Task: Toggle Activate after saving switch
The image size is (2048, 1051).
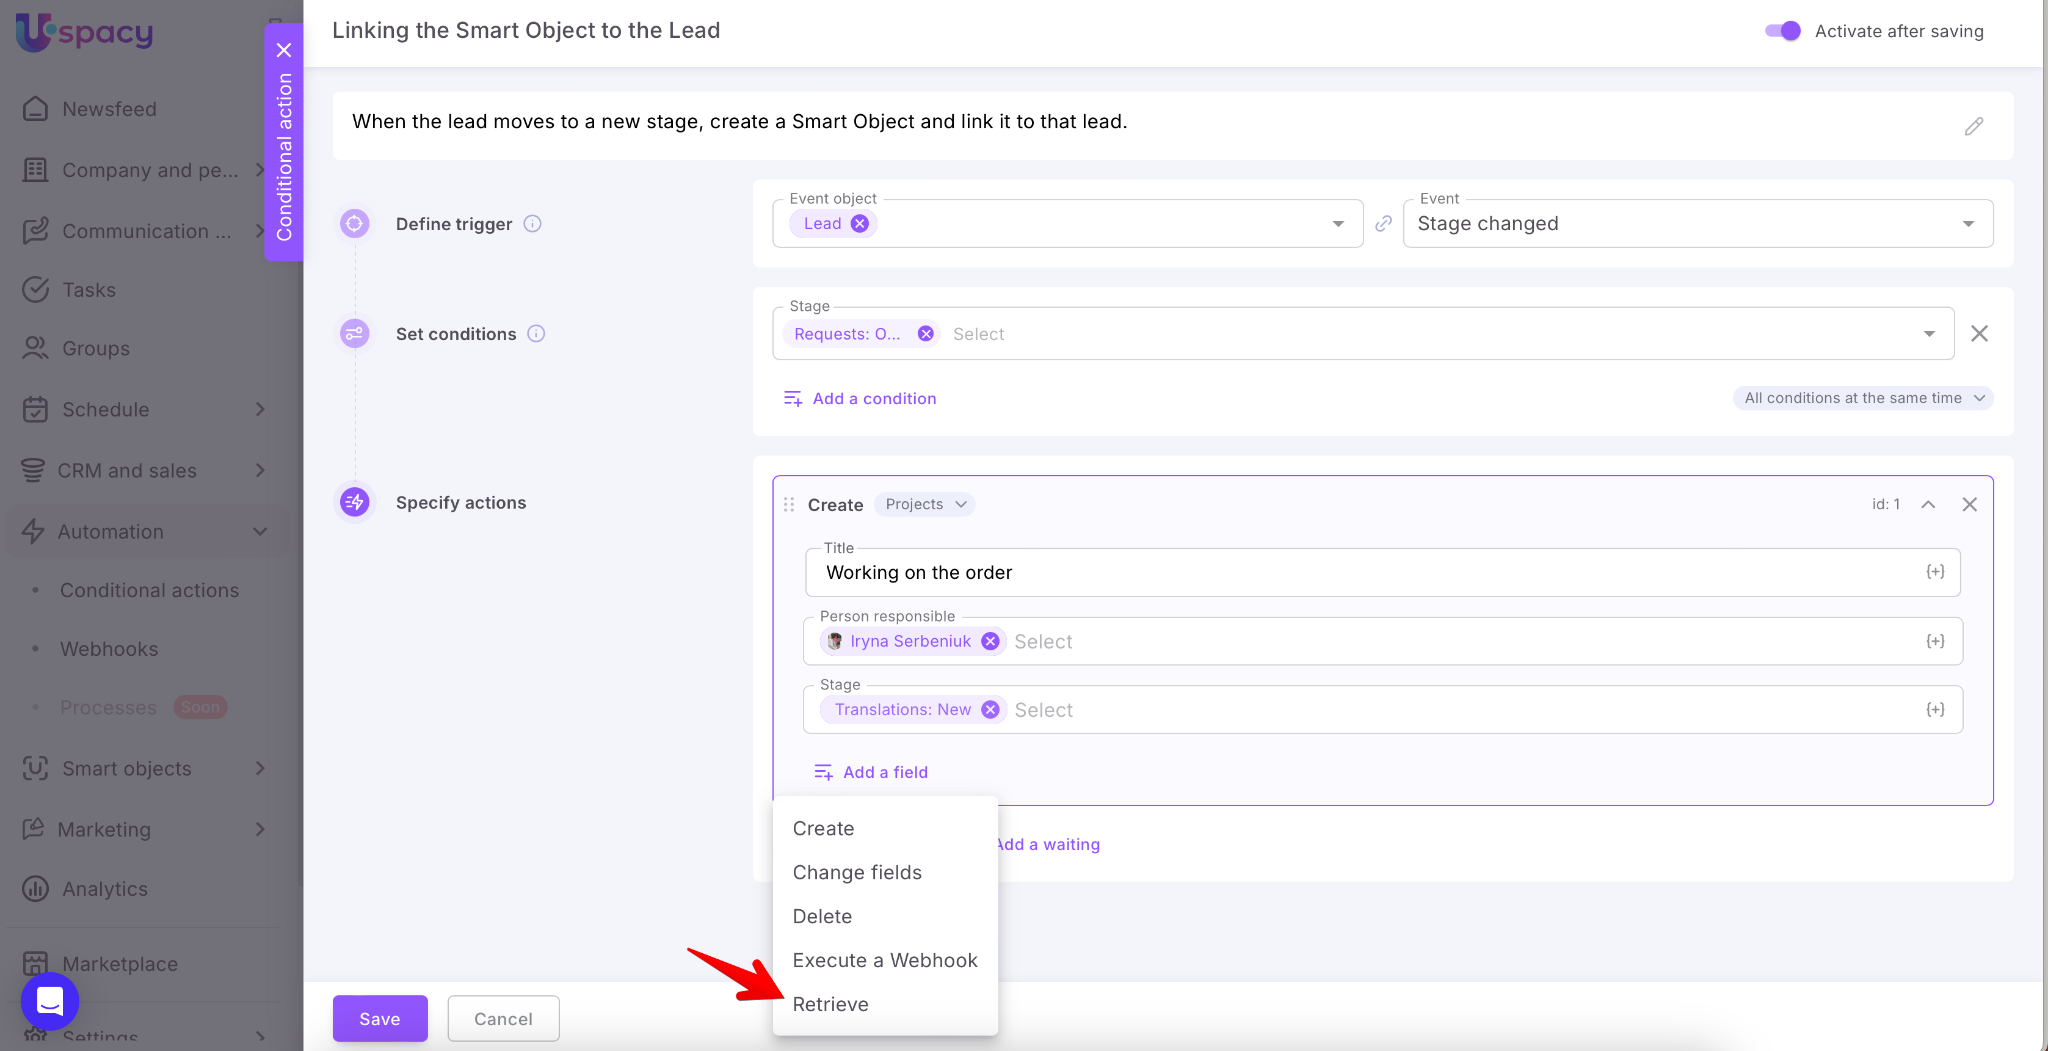Action: click(x=1783, y=31)
